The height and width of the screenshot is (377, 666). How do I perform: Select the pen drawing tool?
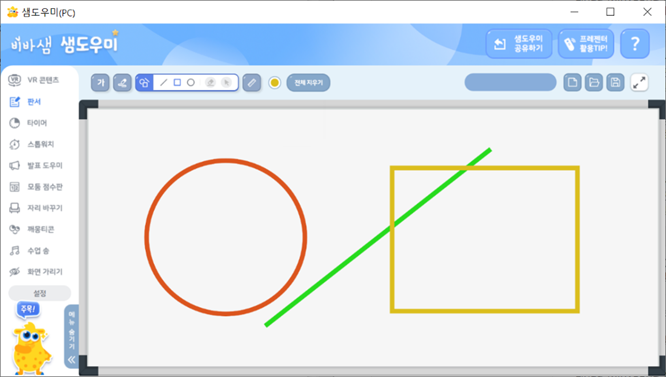tap(122, 82)
